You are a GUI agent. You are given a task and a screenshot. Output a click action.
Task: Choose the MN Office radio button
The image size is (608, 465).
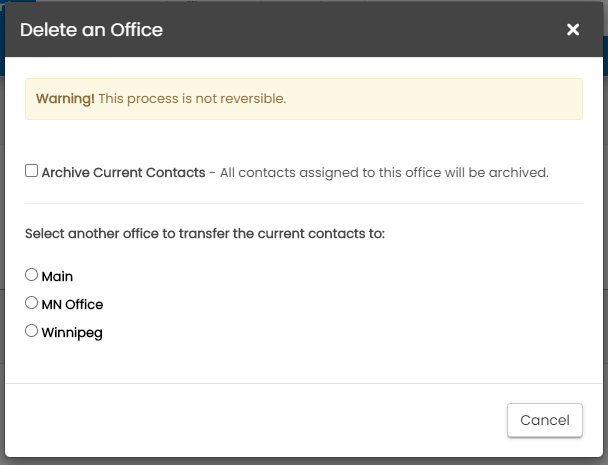coord(32,303)
